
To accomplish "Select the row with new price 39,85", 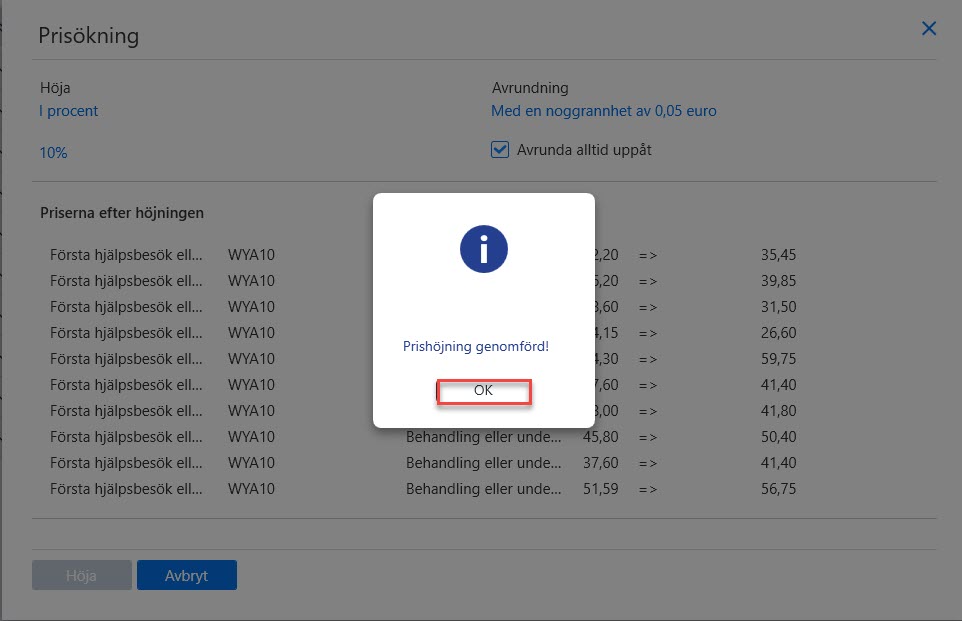I will [423, 280].
